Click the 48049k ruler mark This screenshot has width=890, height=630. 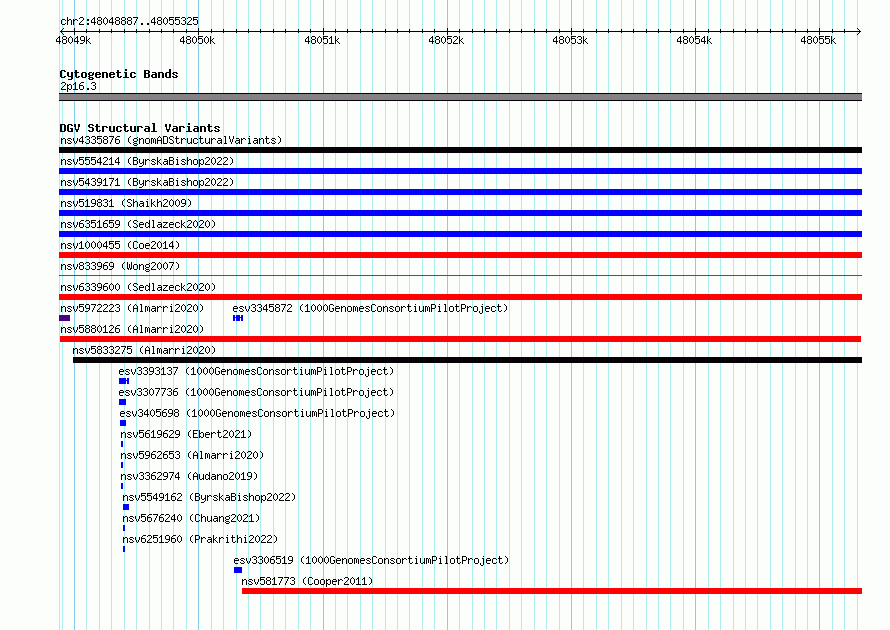coord(73,40)
